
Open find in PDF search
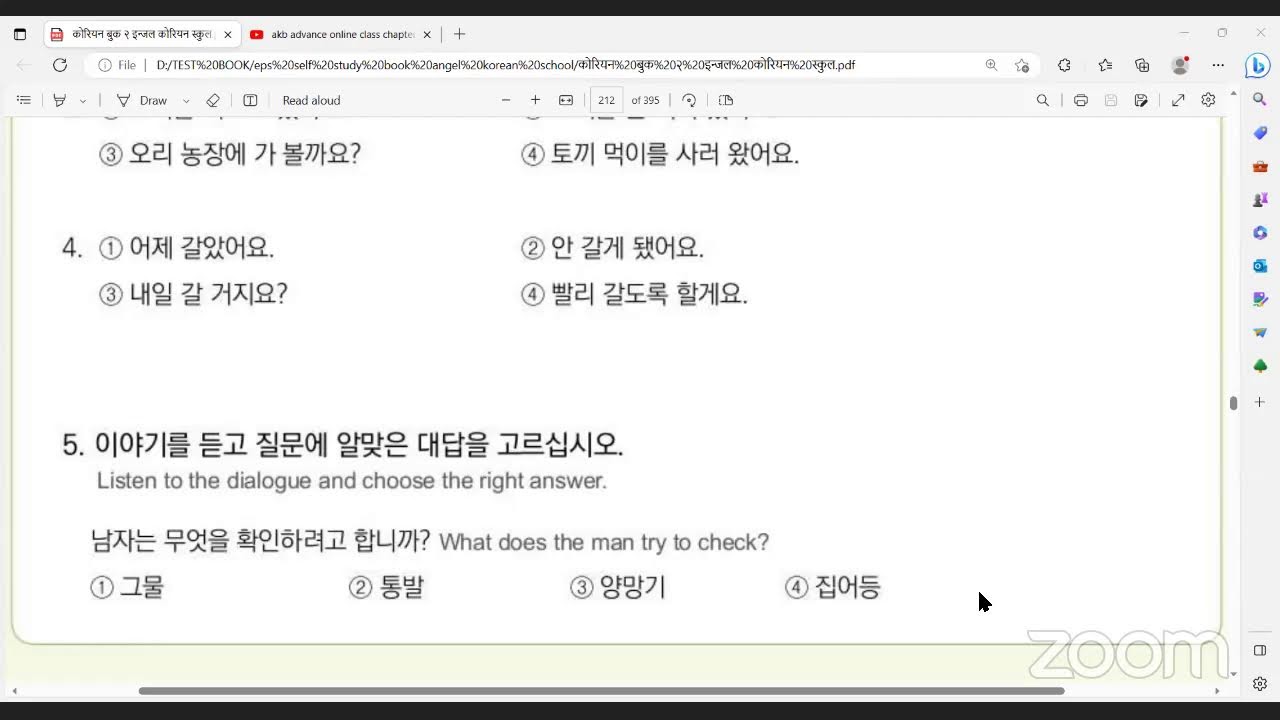click(1043, 100)
